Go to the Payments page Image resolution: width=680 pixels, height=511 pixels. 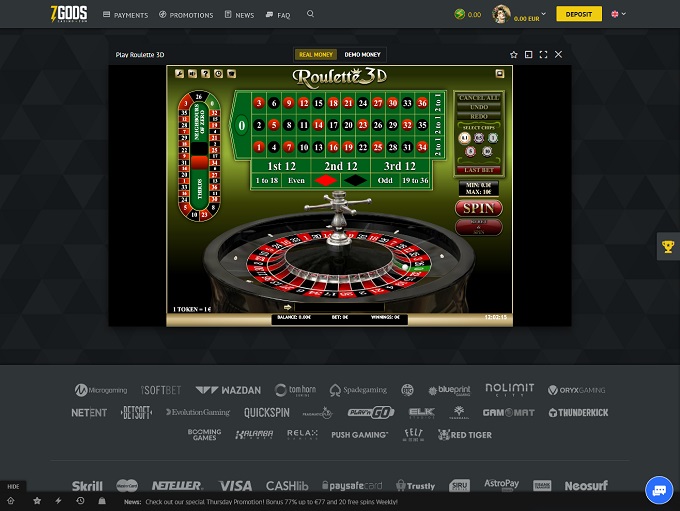[x=126, y=15]
